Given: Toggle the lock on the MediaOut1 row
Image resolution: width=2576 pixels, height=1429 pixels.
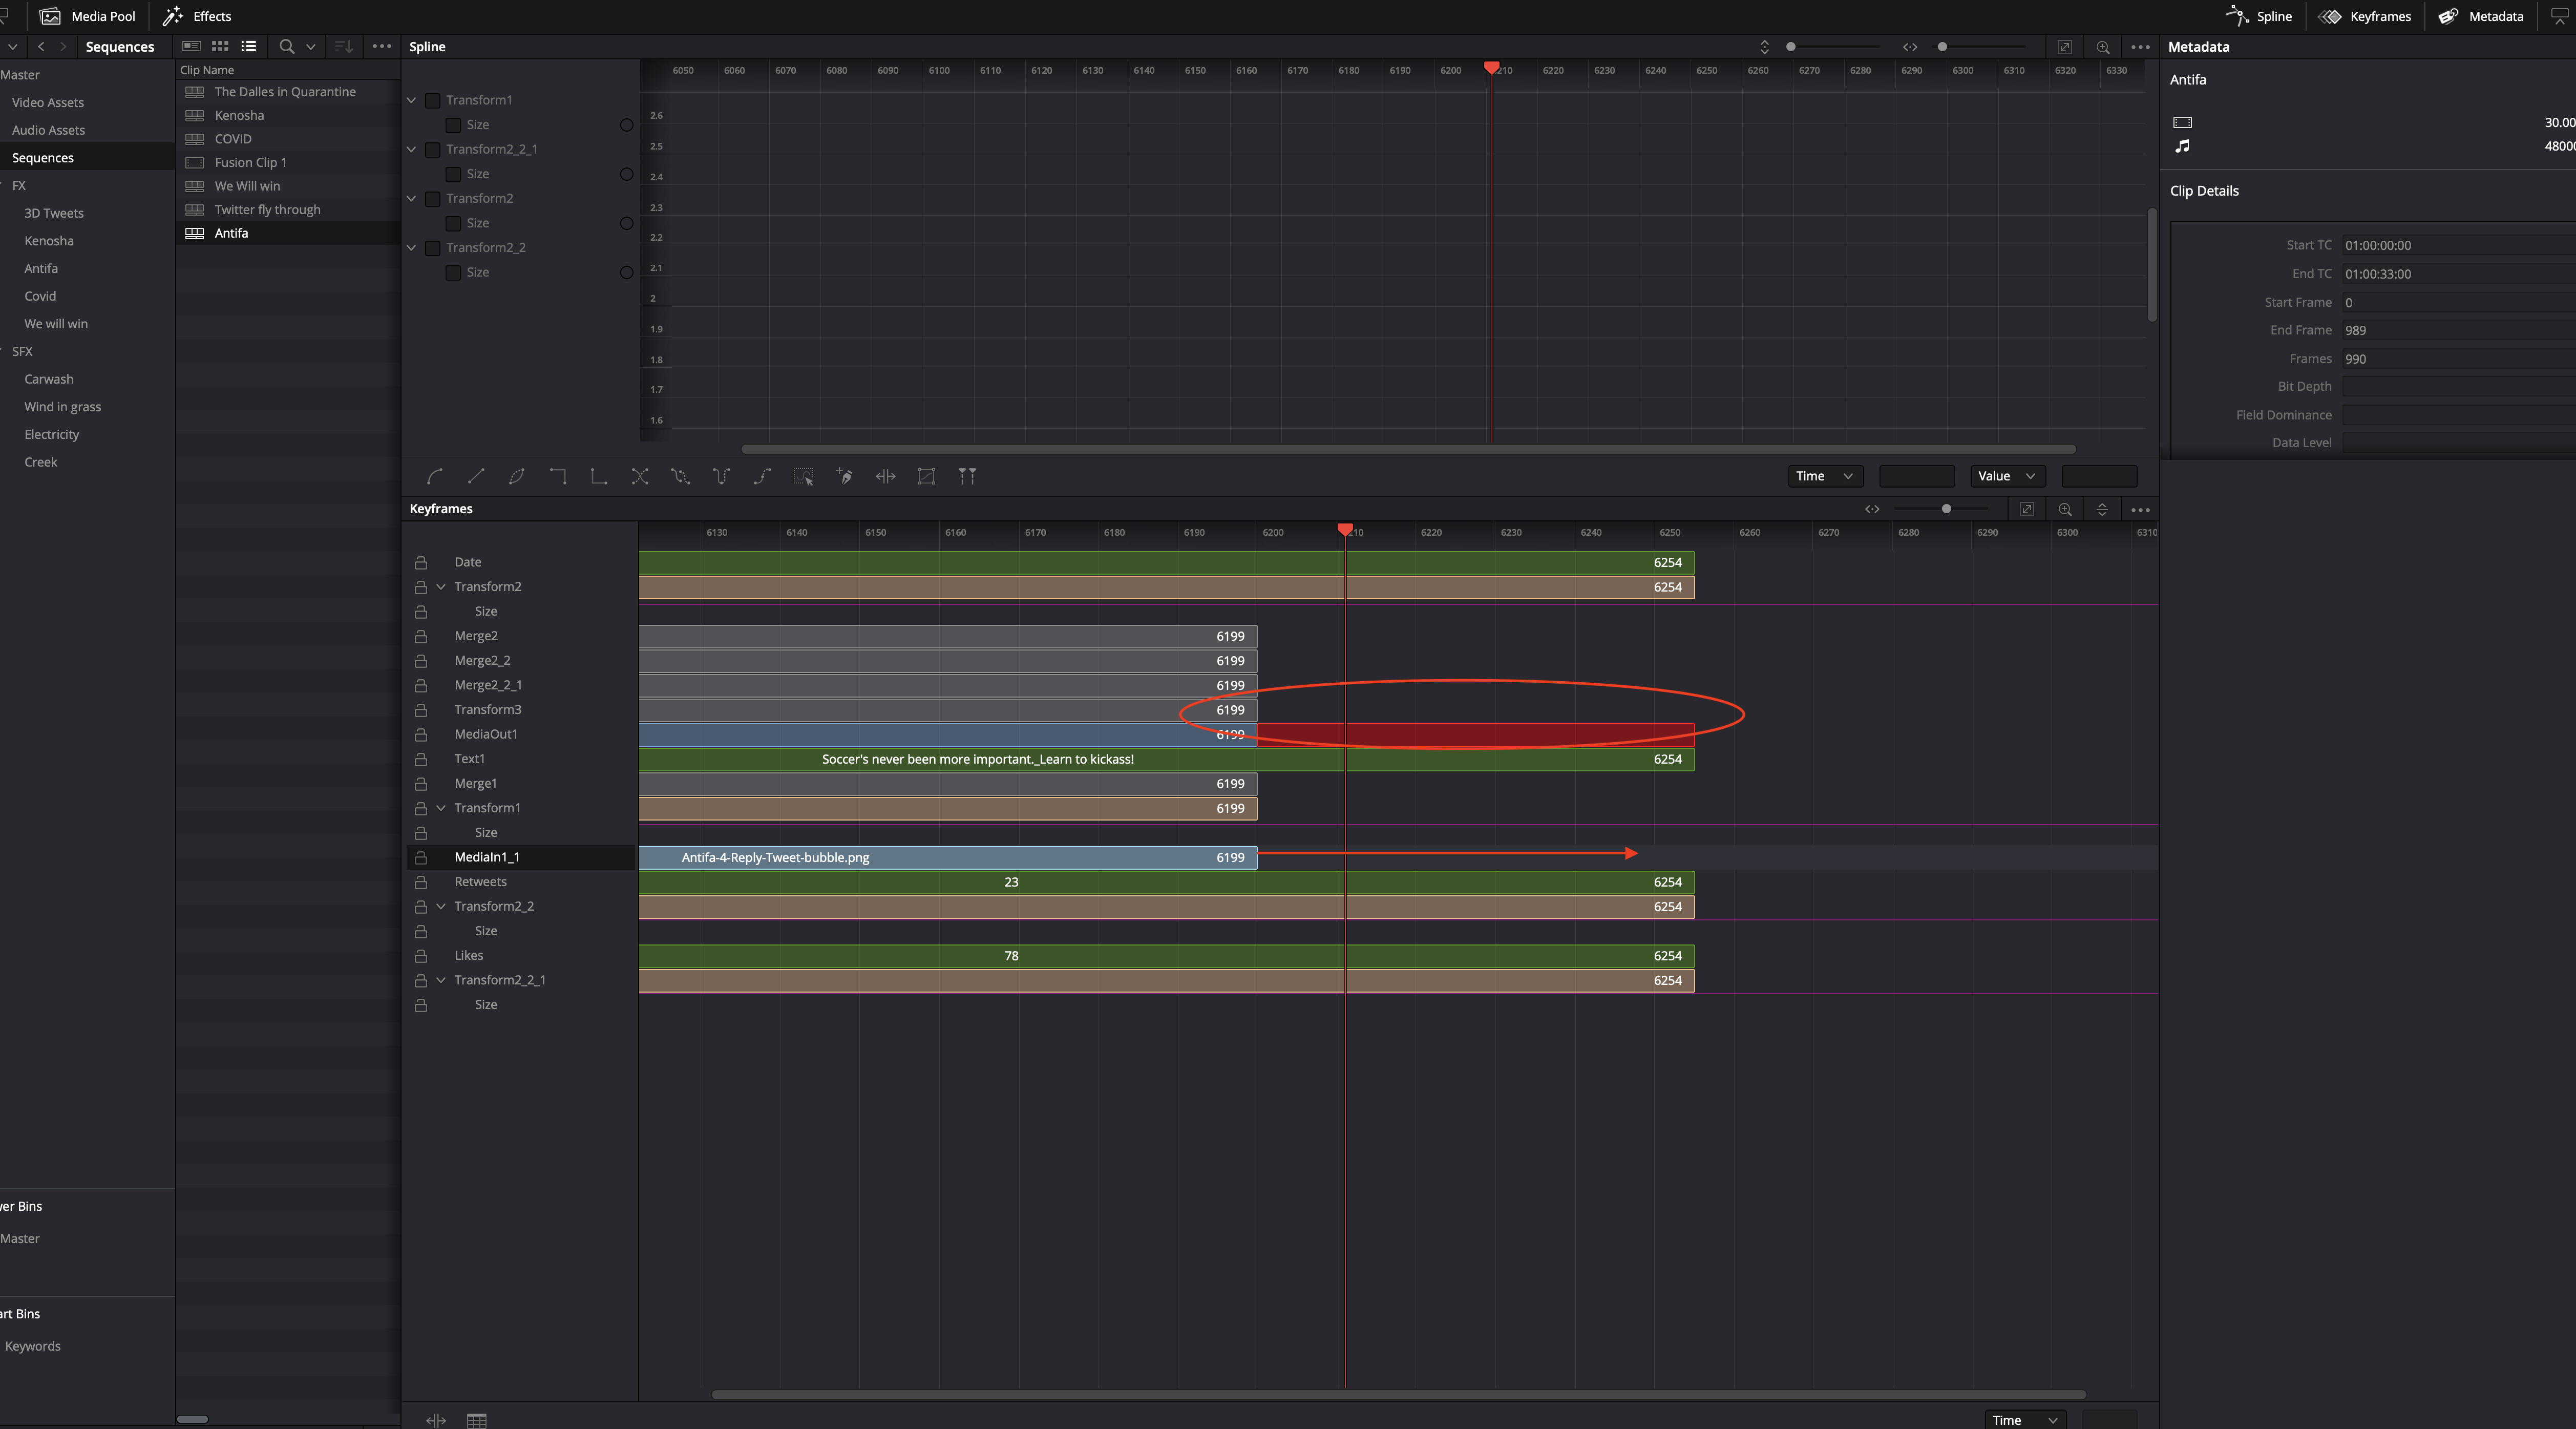Looking at the screenshot, I should 421,734.
